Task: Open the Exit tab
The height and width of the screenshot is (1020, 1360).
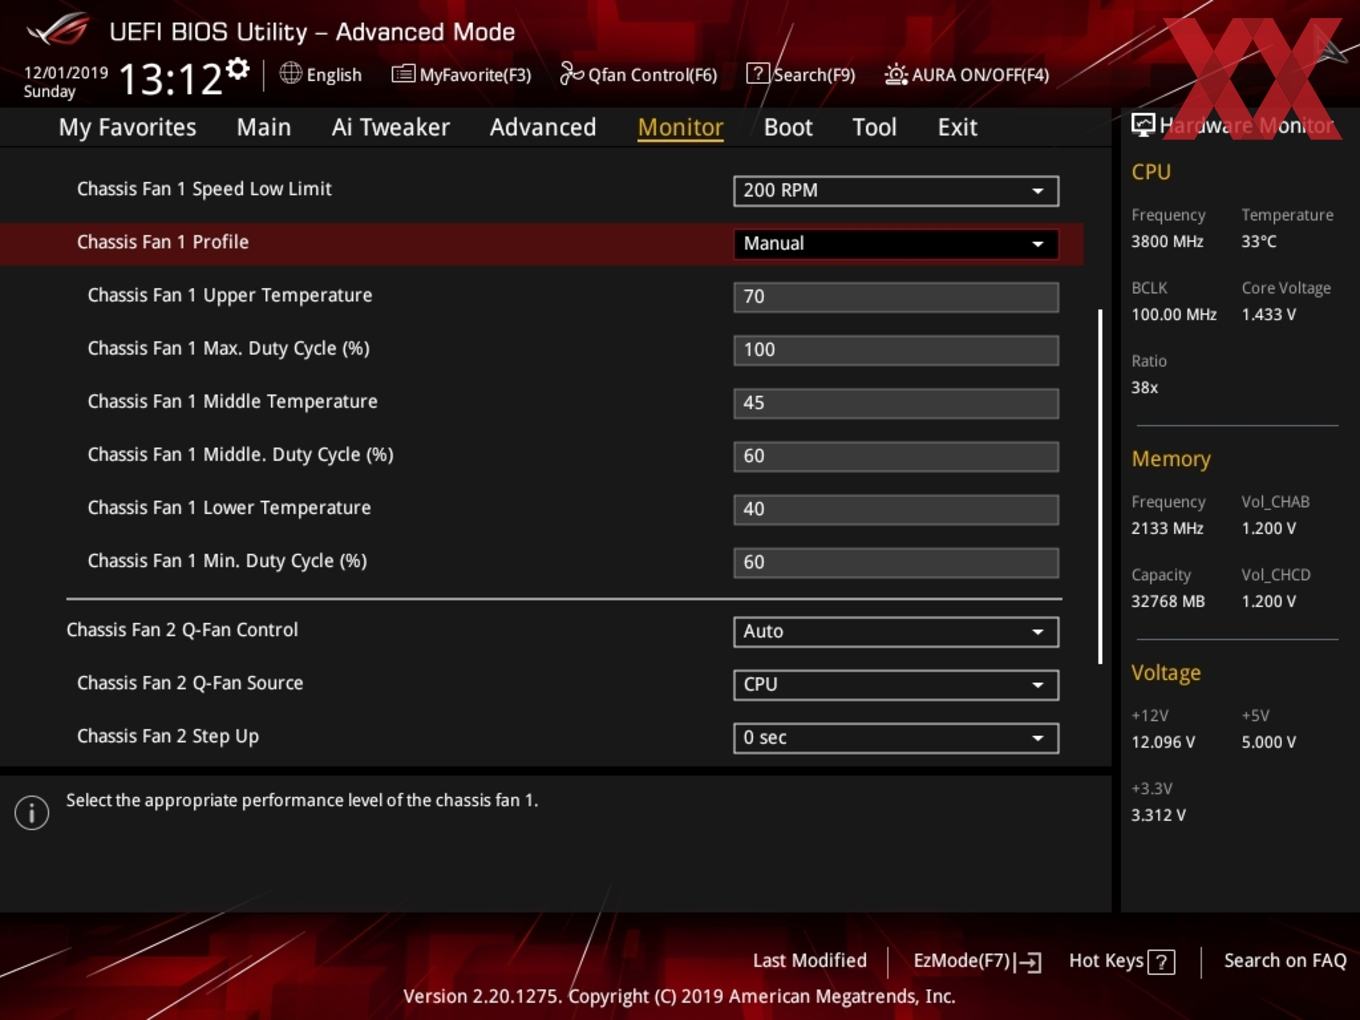Action: (957, 127)
